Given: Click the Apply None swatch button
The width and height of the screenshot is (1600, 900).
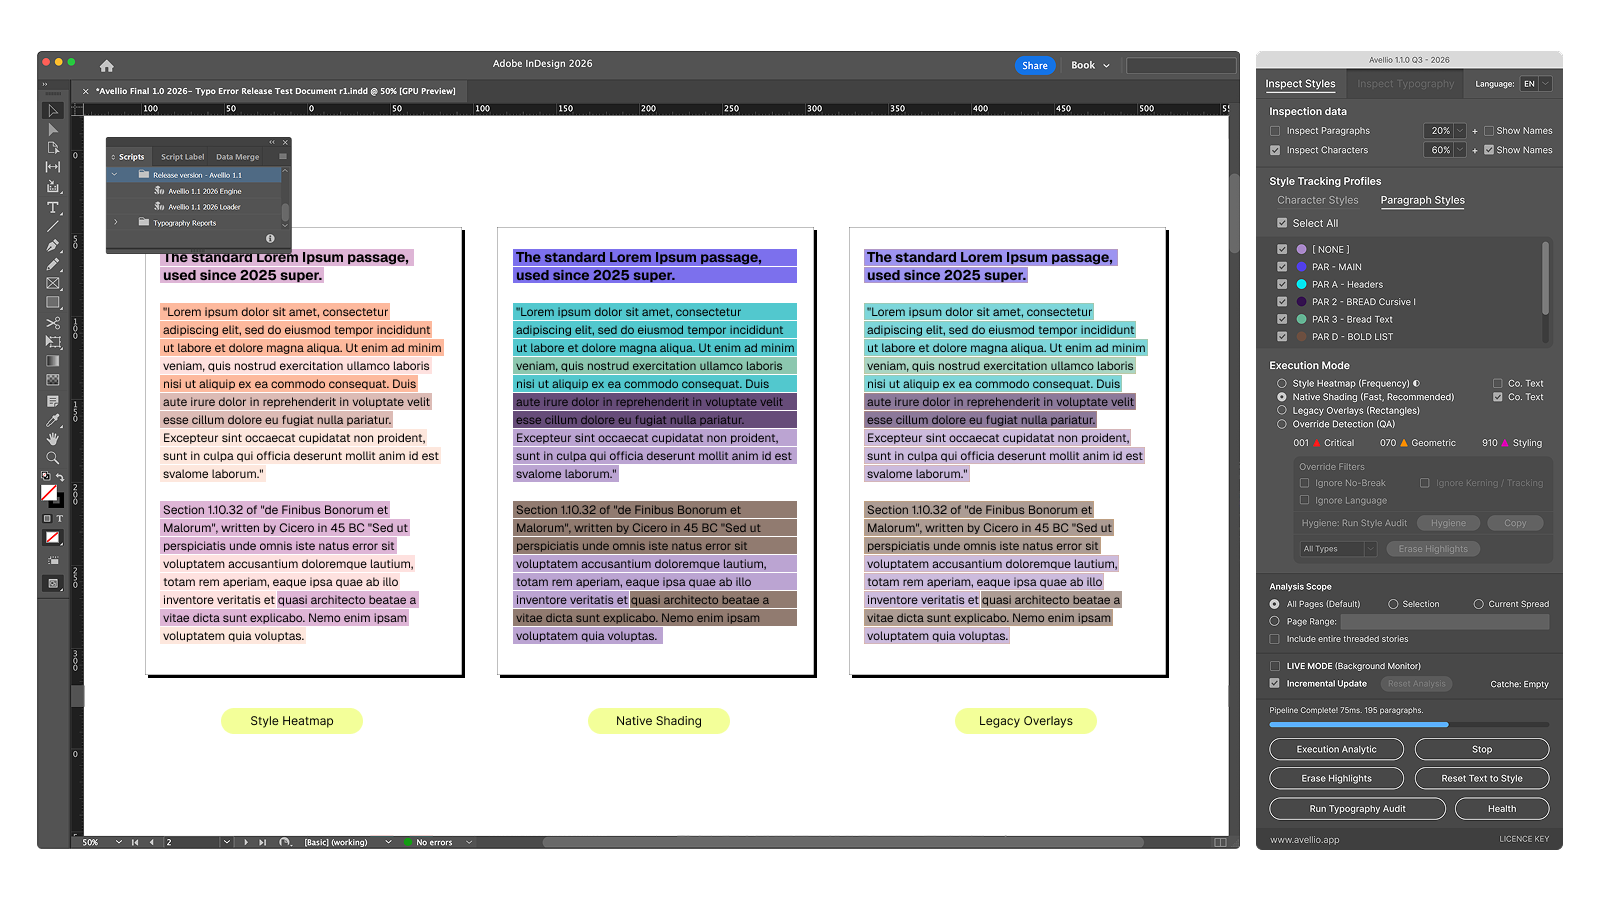Looking at the screenshot, I should click(x=53, y=538).
